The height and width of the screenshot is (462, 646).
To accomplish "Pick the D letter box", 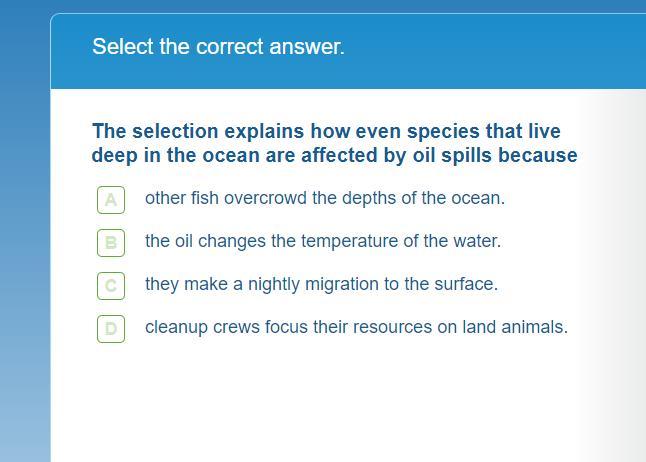I will (111, 328).
